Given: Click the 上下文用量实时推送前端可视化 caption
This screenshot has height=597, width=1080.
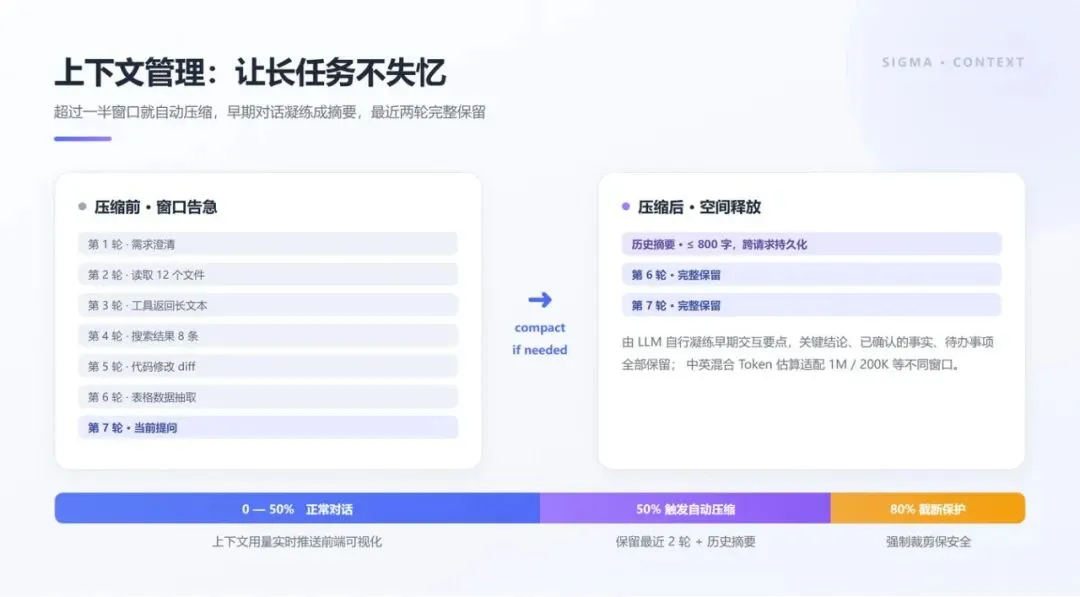Looking at the screenshot, I should [x=297, y=542].
